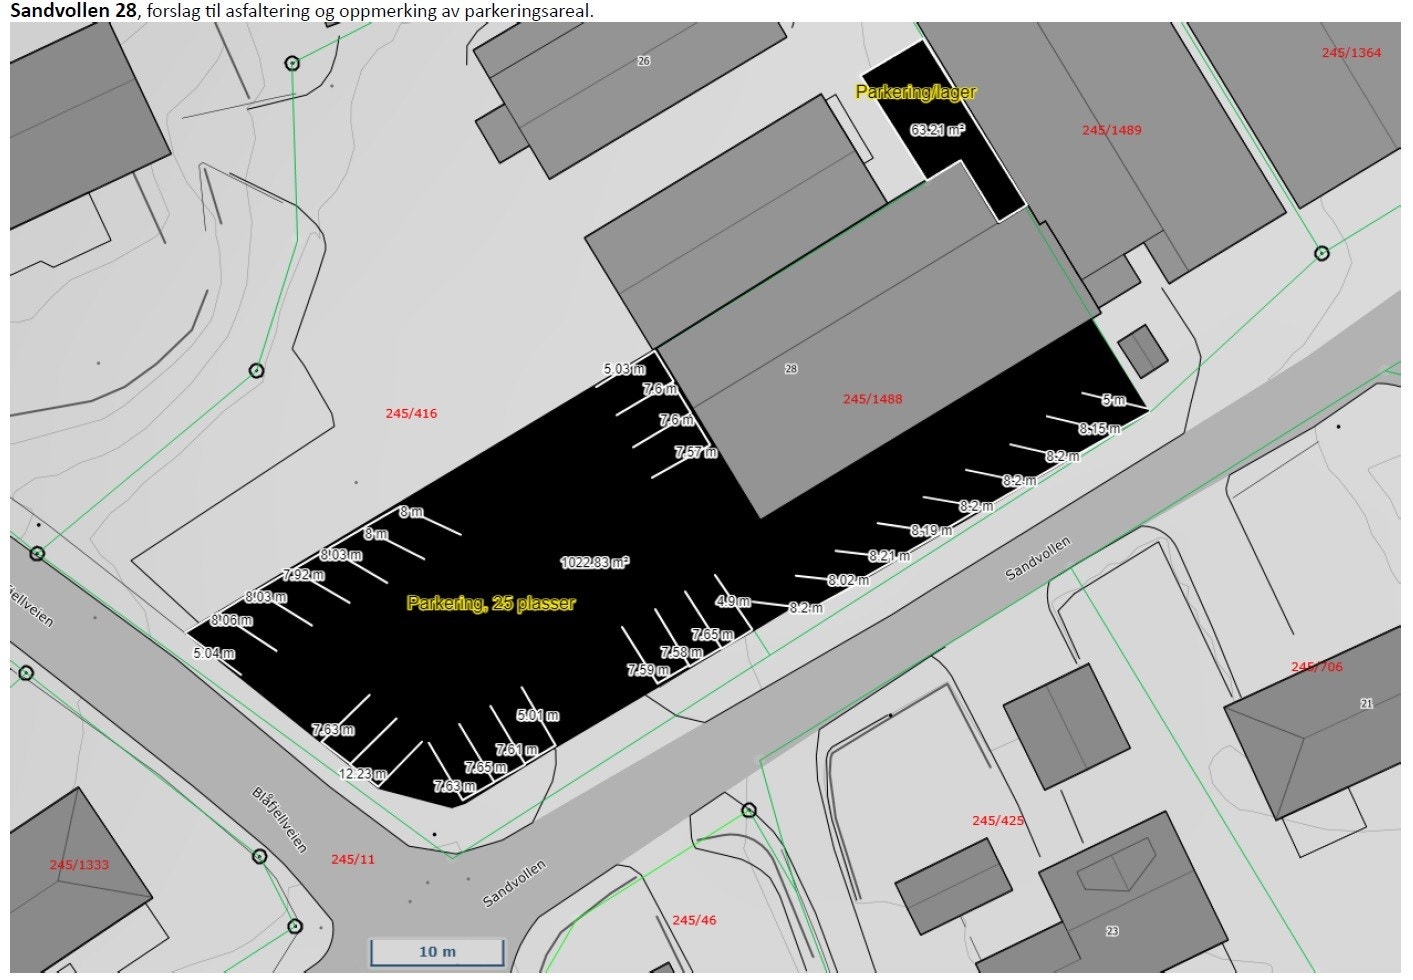
Task: Click building number 21 label
Action: point(1366,704)
